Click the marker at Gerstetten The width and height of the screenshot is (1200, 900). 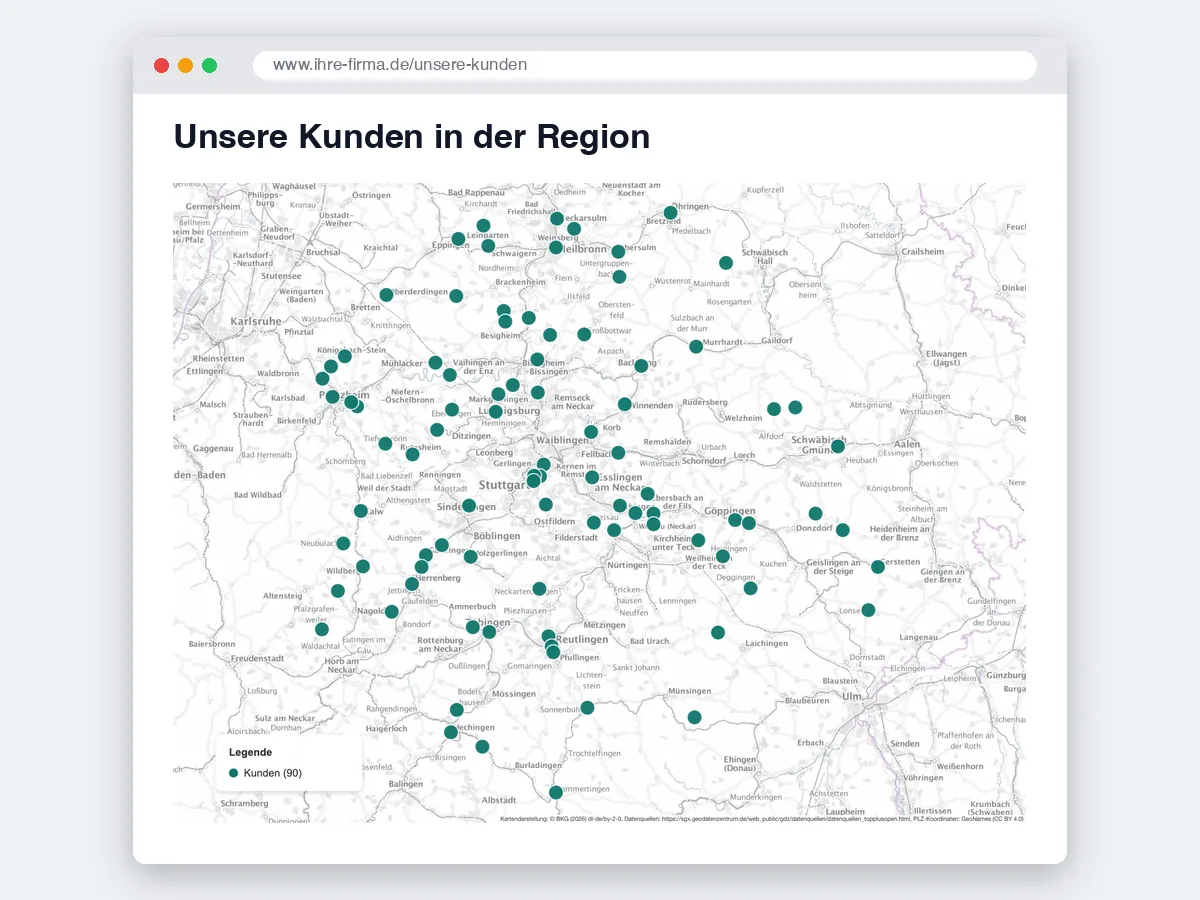[877, 566]
